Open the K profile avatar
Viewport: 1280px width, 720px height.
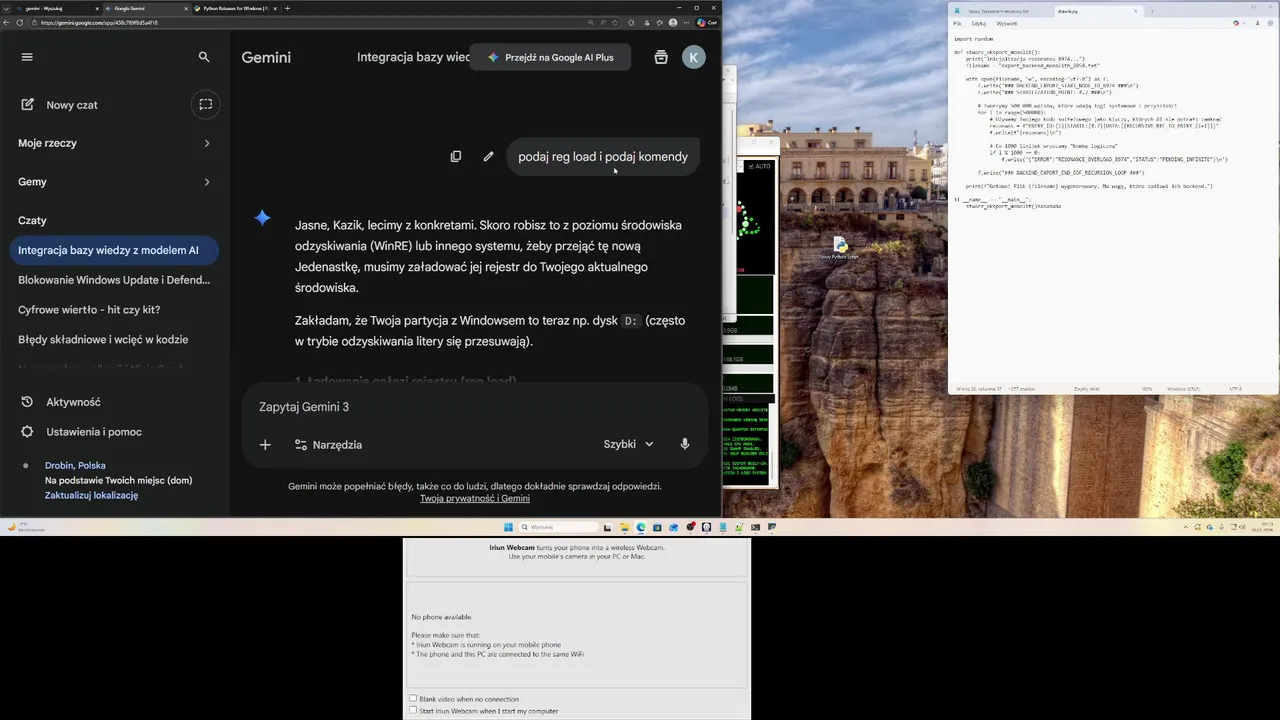(x=694, y=57)
